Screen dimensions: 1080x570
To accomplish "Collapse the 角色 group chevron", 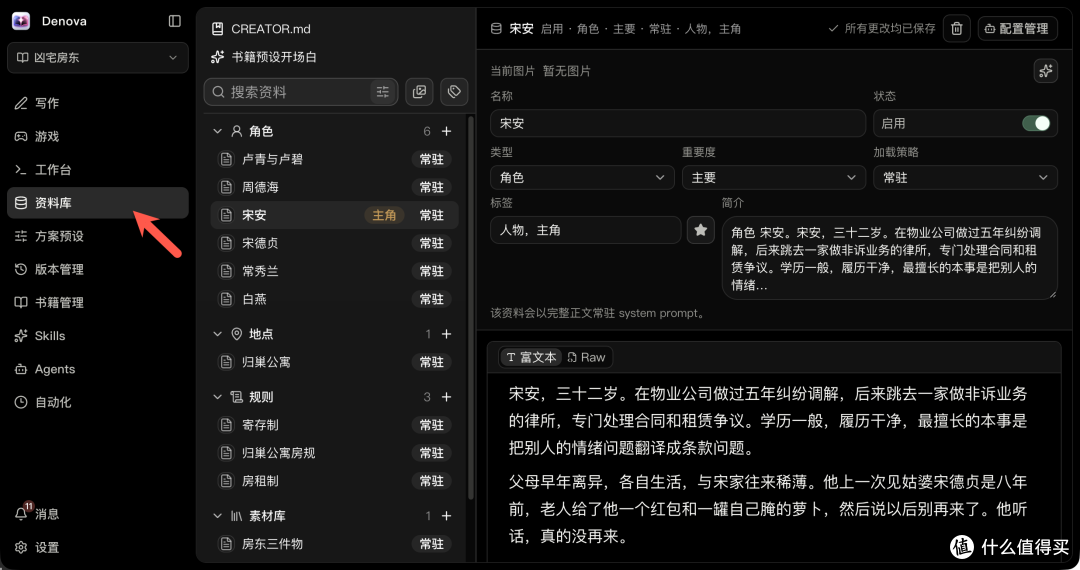I will (218, 131).
